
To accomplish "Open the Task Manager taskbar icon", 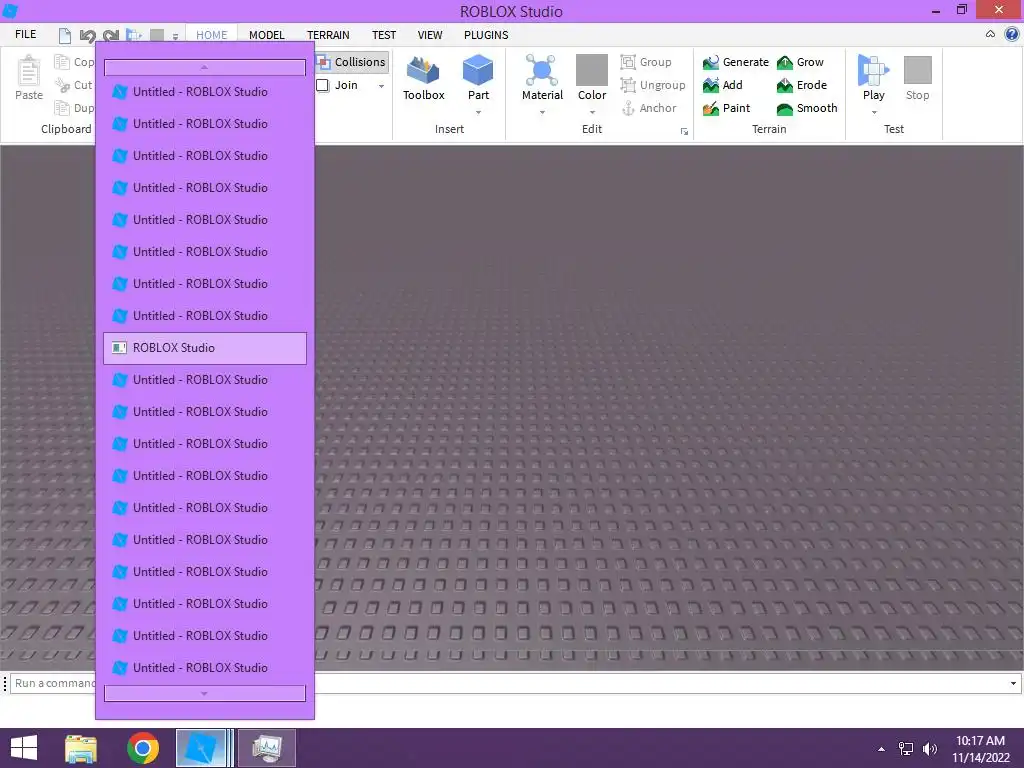I will tap(267, 748).
